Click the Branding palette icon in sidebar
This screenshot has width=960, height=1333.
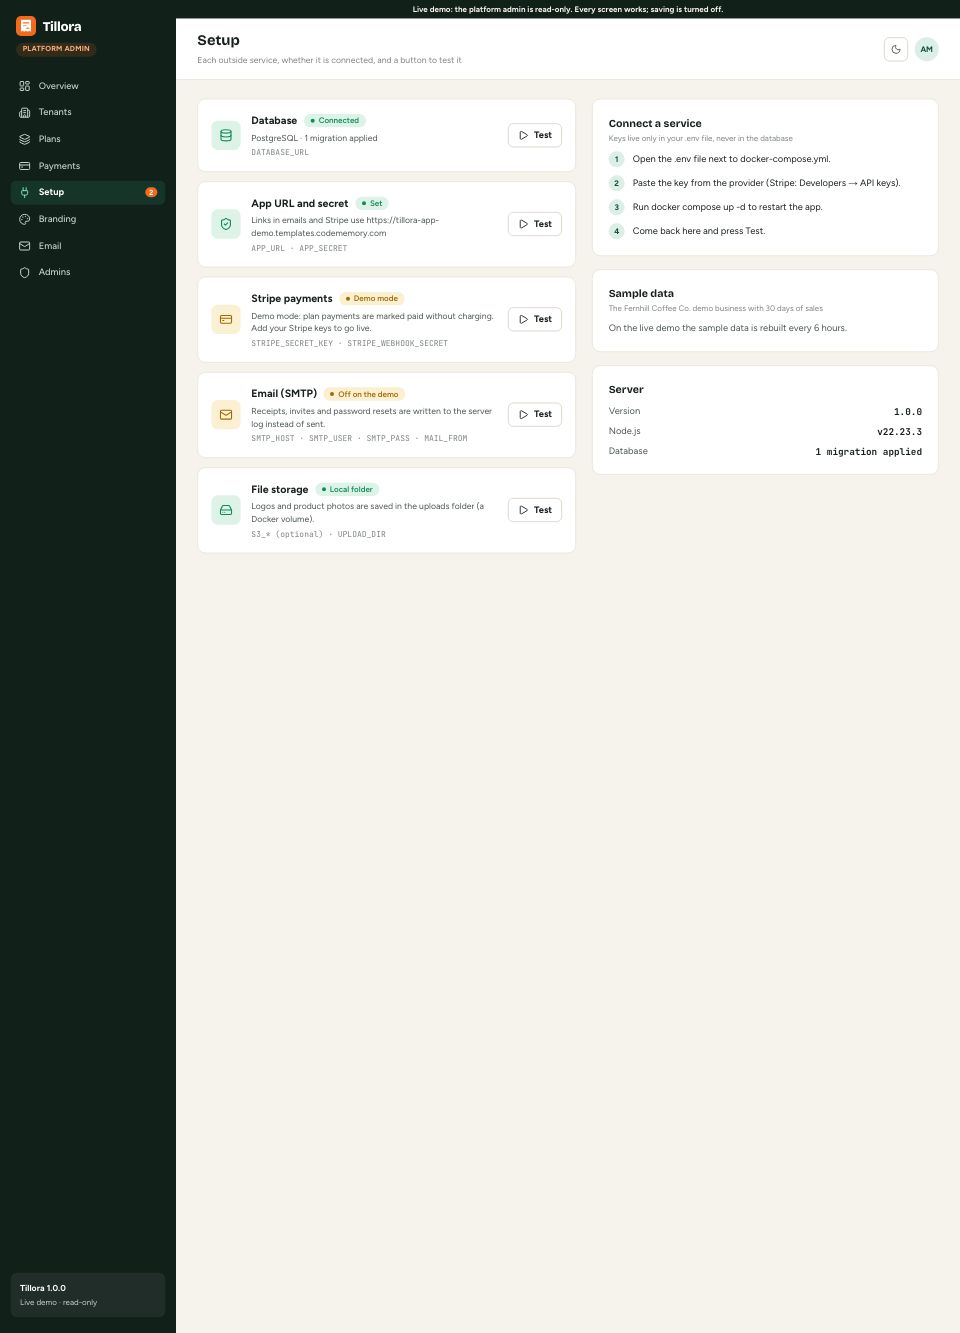(x=25, y=219)
